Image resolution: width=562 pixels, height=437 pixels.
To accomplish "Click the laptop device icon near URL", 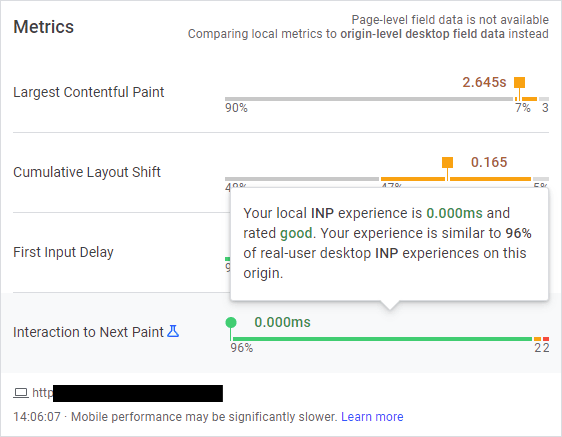I will (x=21, y=393).
